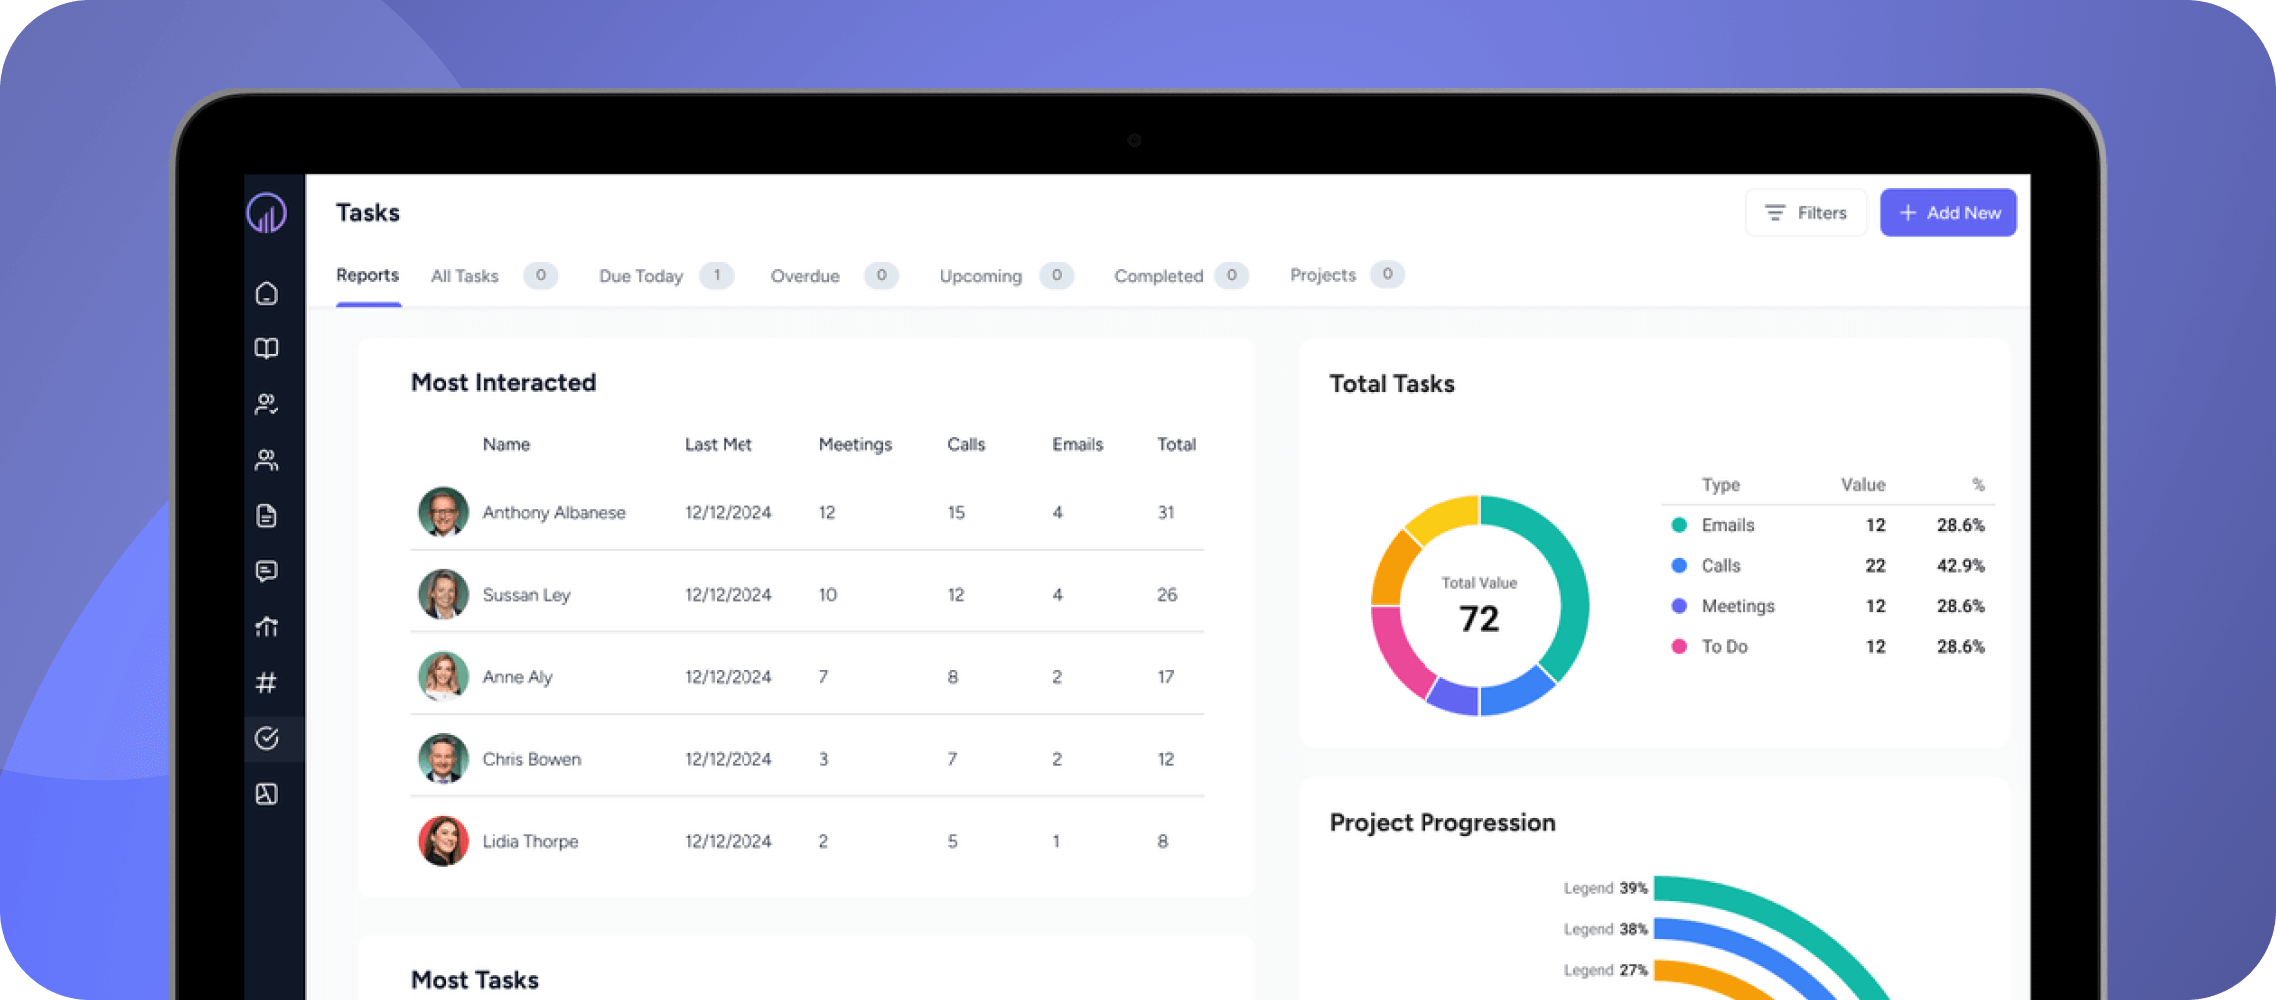Click the To Do legend label
Screen dimensions: 2276x1000
(1725, 646)
